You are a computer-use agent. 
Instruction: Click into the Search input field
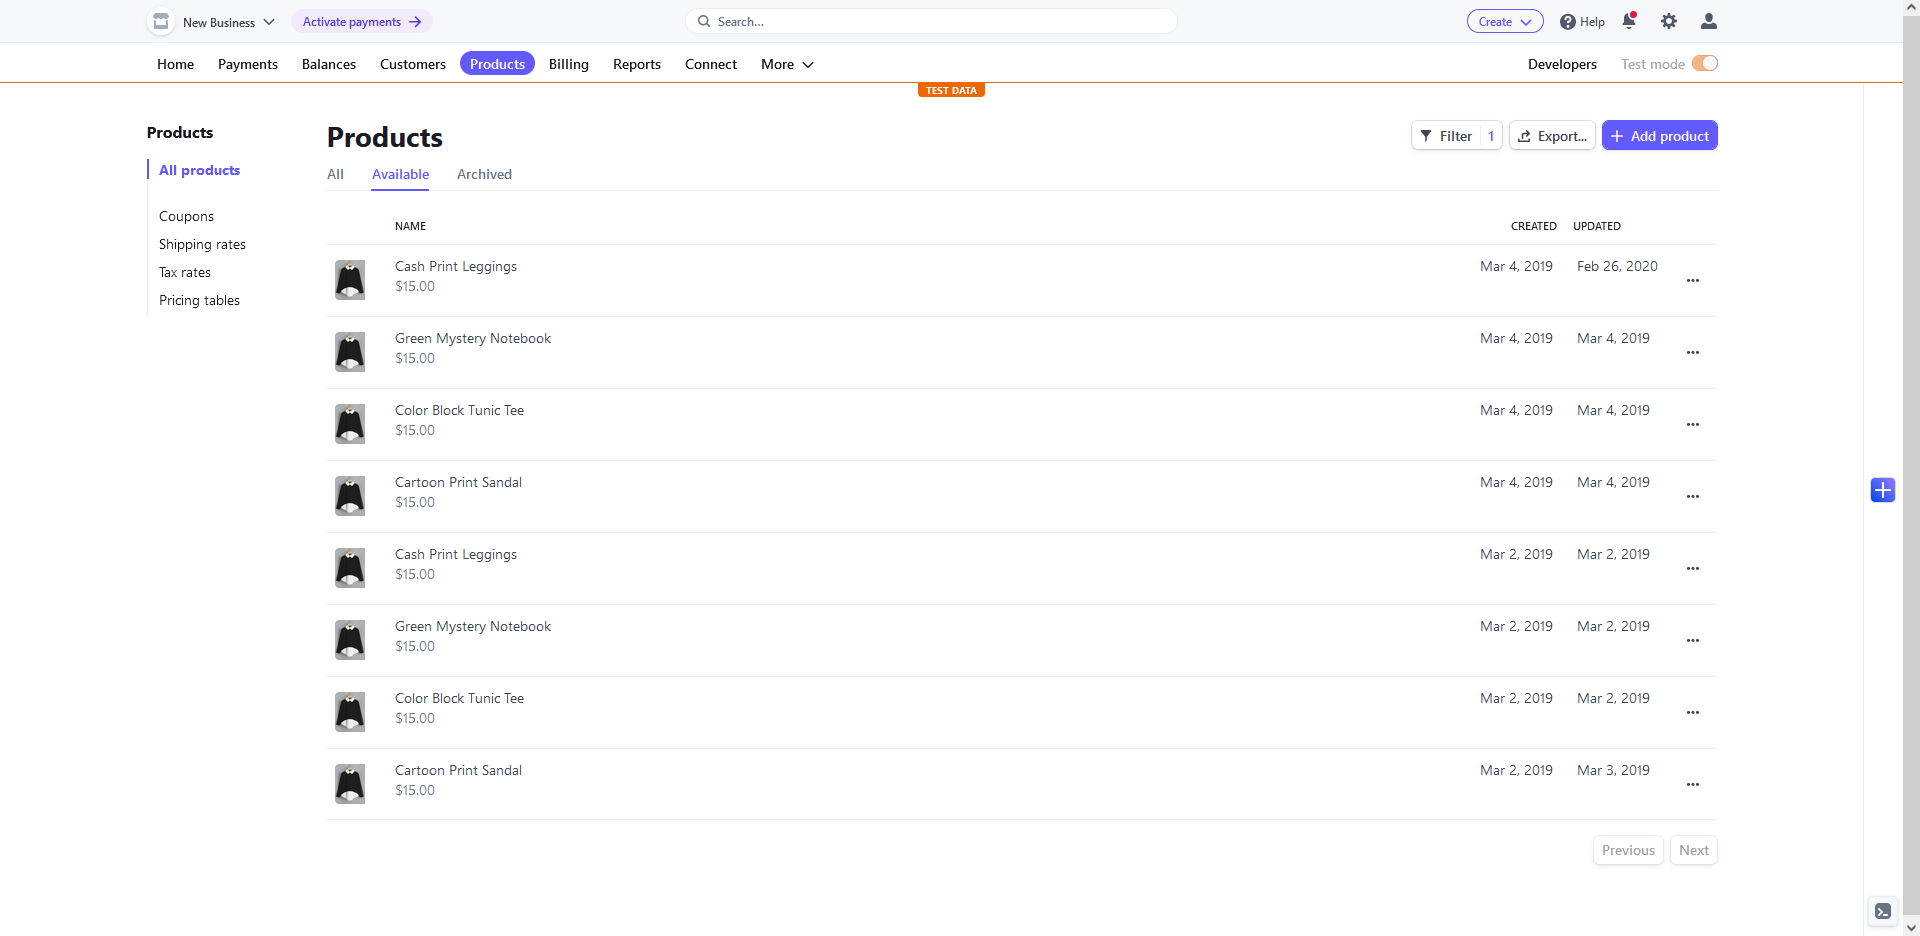tap(940, 21)
